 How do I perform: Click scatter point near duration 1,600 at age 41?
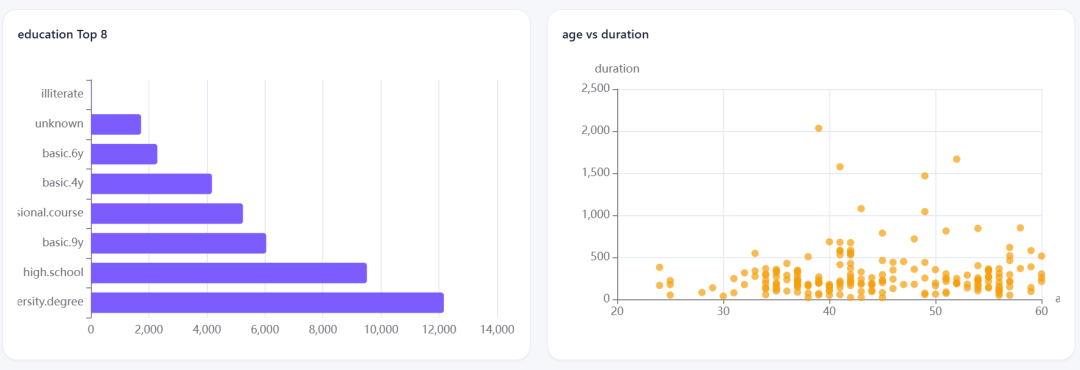click(x=840, y=167)
